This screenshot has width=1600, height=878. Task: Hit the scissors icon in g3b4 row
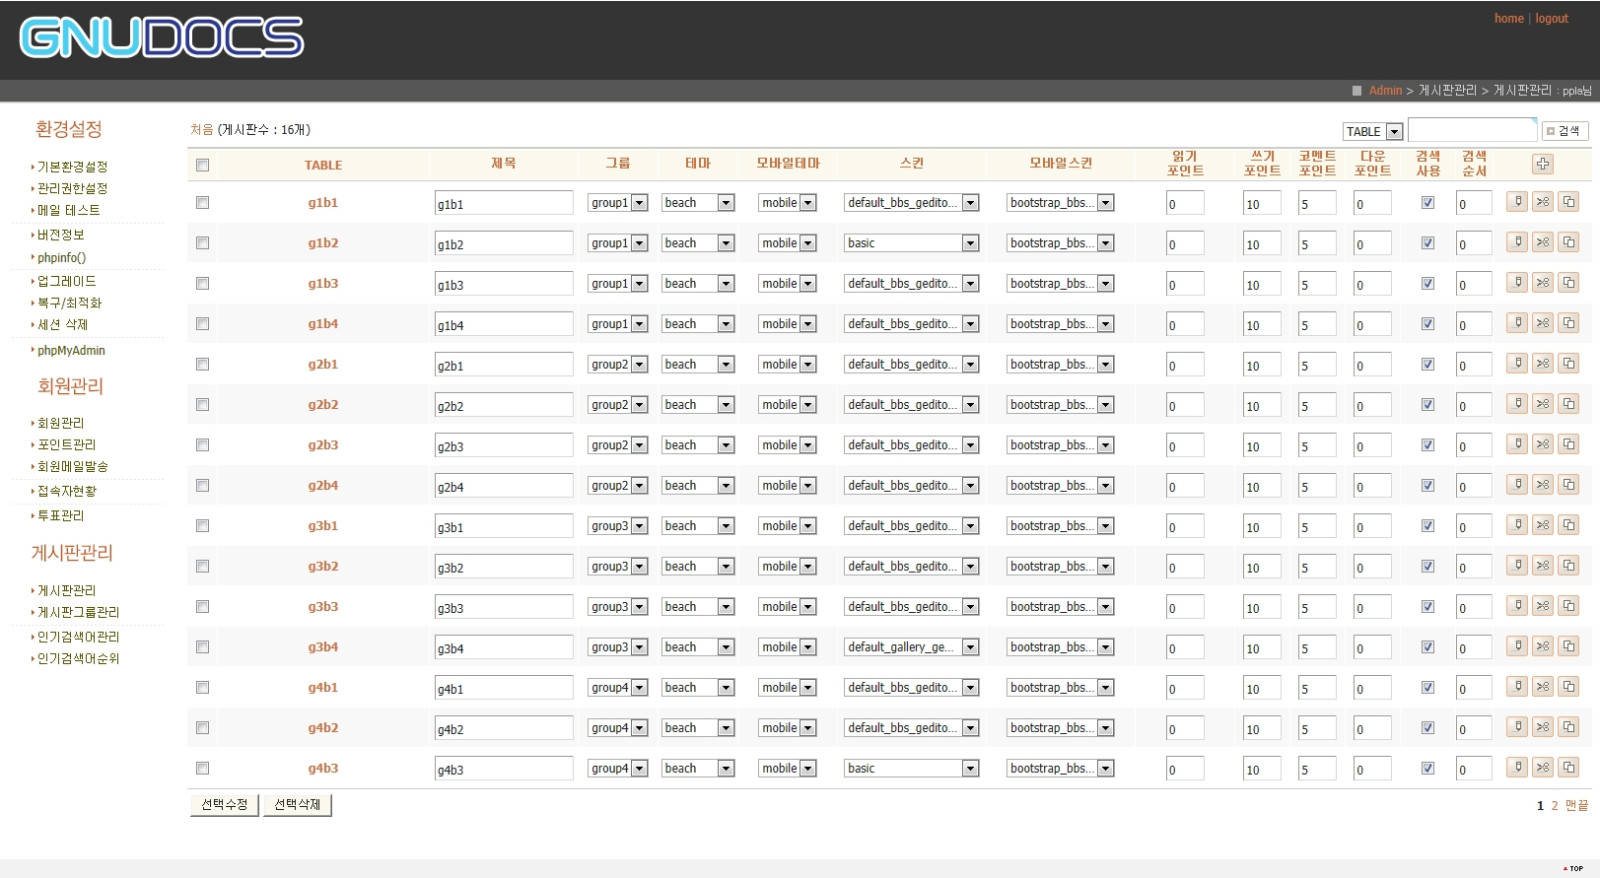point(1543,646)
